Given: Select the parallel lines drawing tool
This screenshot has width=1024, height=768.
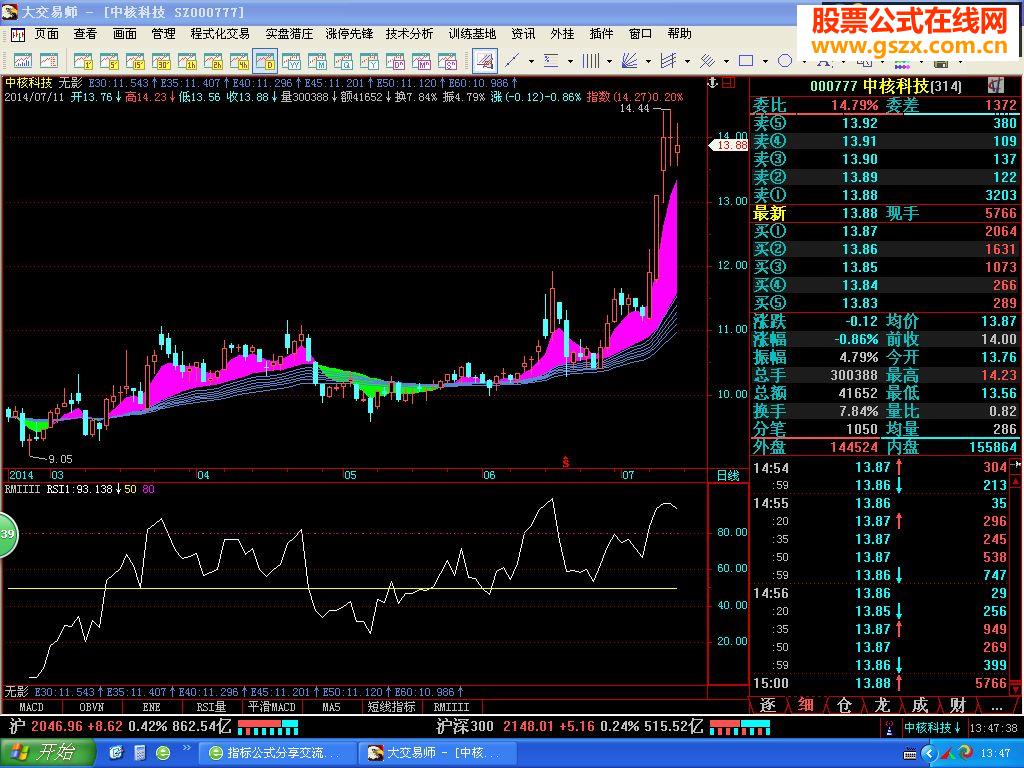Looking at the screenshot, I should [707, 61].
